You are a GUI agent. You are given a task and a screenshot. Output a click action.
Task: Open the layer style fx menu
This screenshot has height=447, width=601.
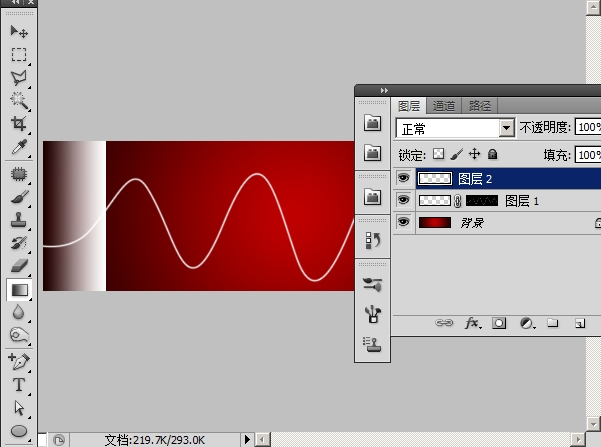pos(473,323)
